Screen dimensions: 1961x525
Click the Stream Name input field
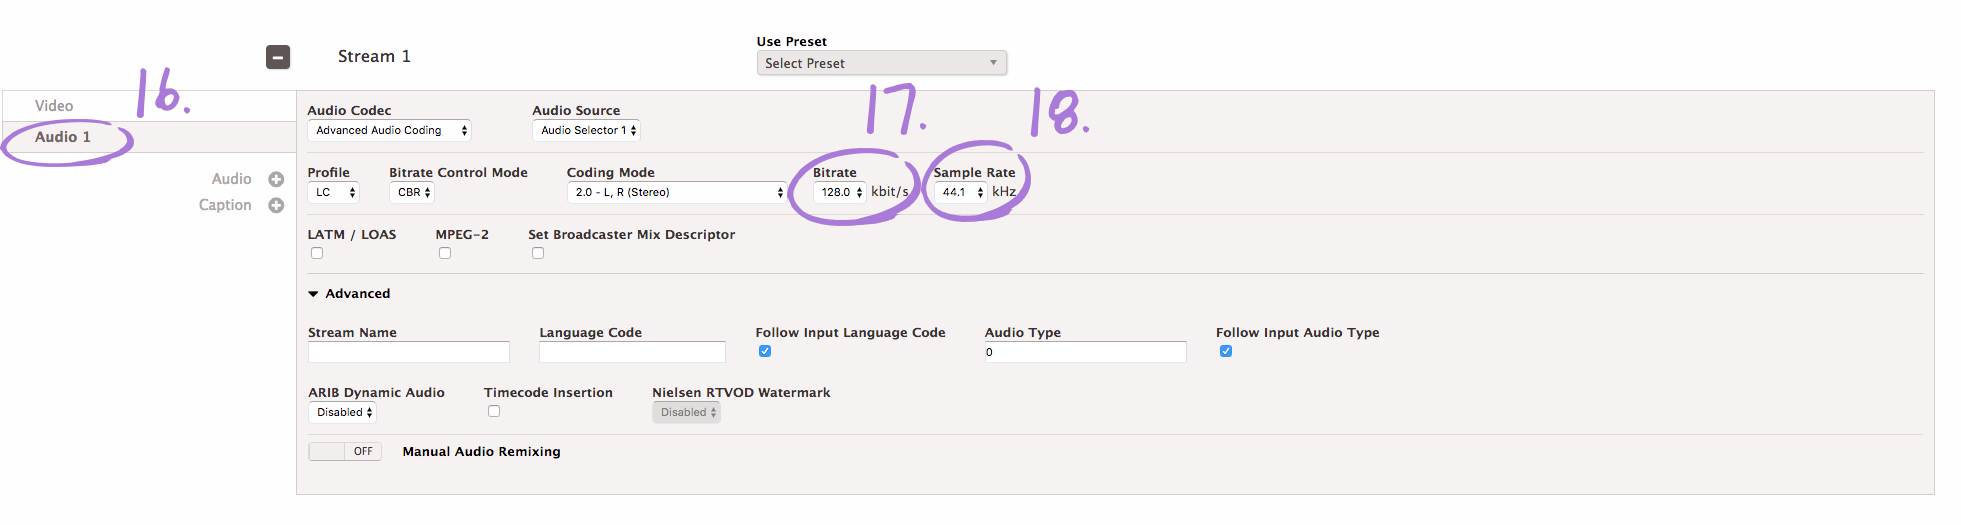click(x=409, y=352)
